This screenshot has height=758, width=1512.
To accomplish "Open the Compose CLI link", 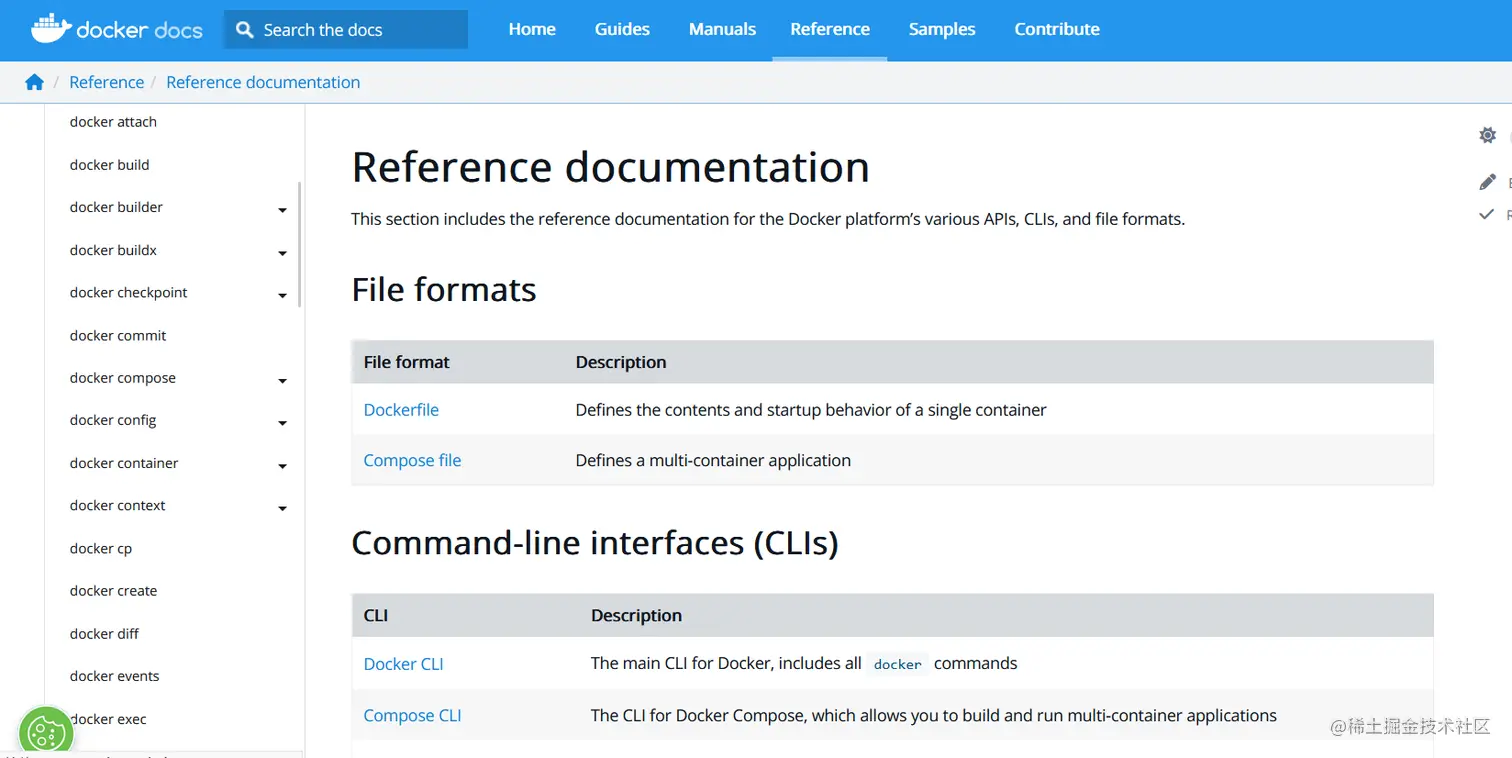I will point(412,716).
